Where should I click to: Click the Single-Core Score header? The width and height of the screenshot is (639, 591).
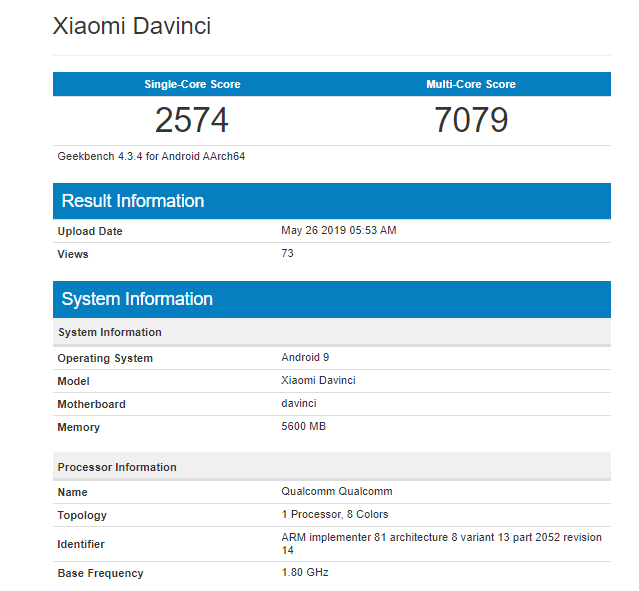pyautogui.click(x=192, y=84)
